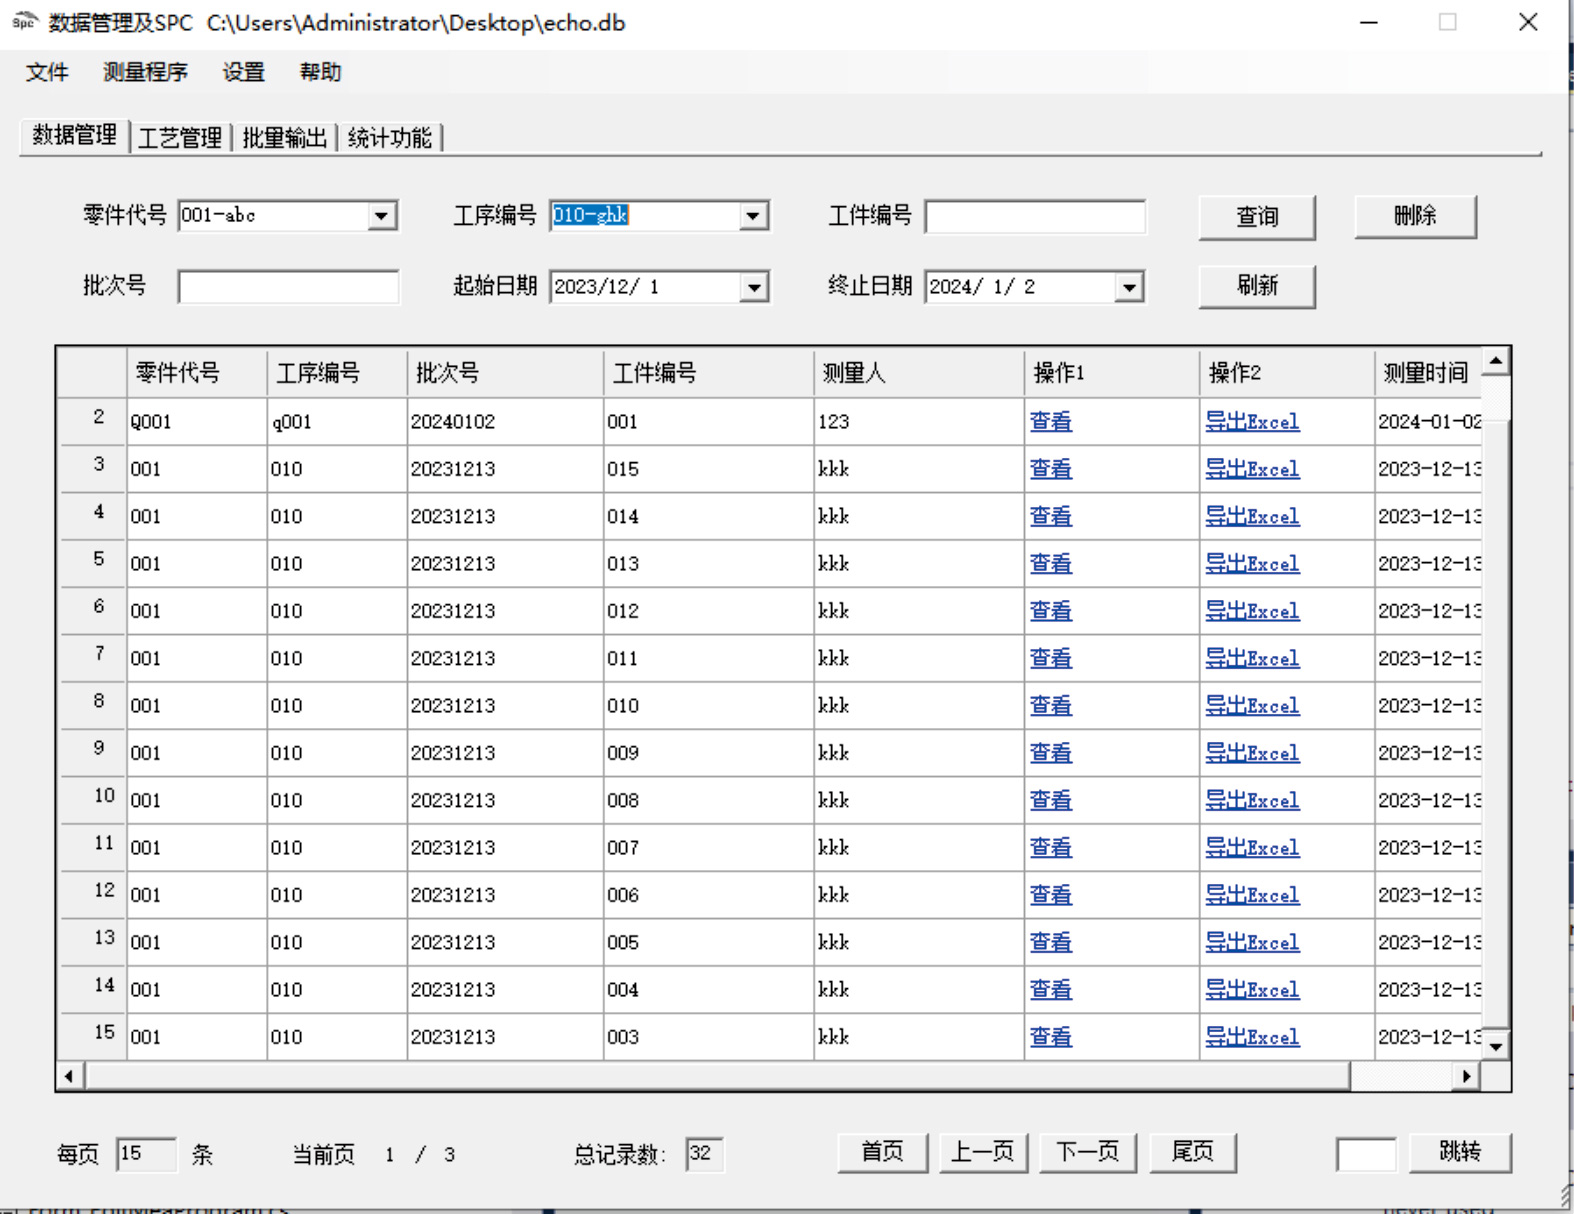Export row 3 with 导出Excel link
Screen dimensions: 1574x1214
1251,469
